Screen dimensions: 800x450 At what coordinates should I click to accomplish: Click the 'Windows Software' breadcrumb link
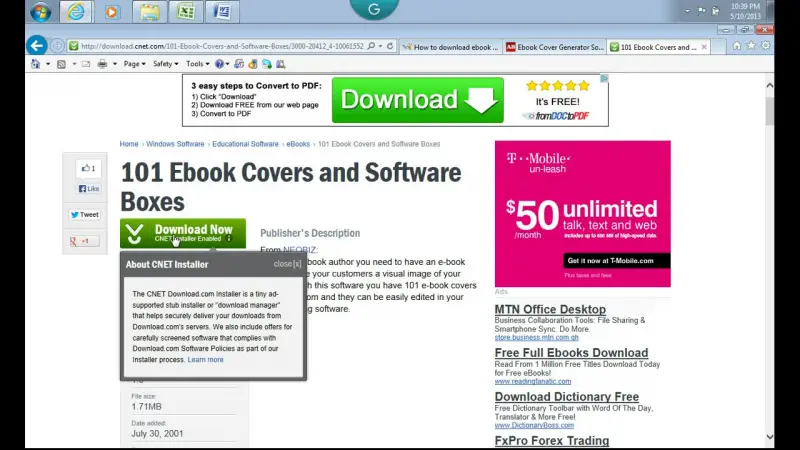coord(175,144)
